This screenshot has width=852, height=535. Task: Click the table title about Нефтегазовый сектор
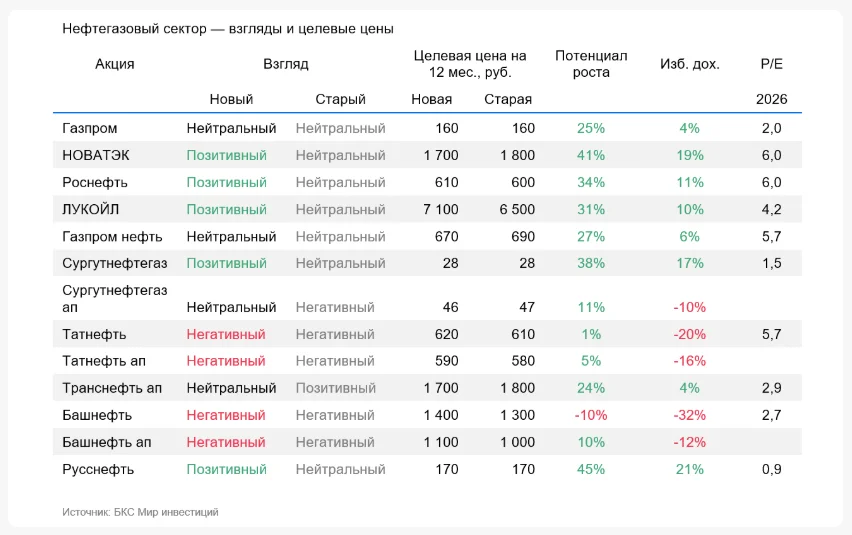[x=227, y=30]
